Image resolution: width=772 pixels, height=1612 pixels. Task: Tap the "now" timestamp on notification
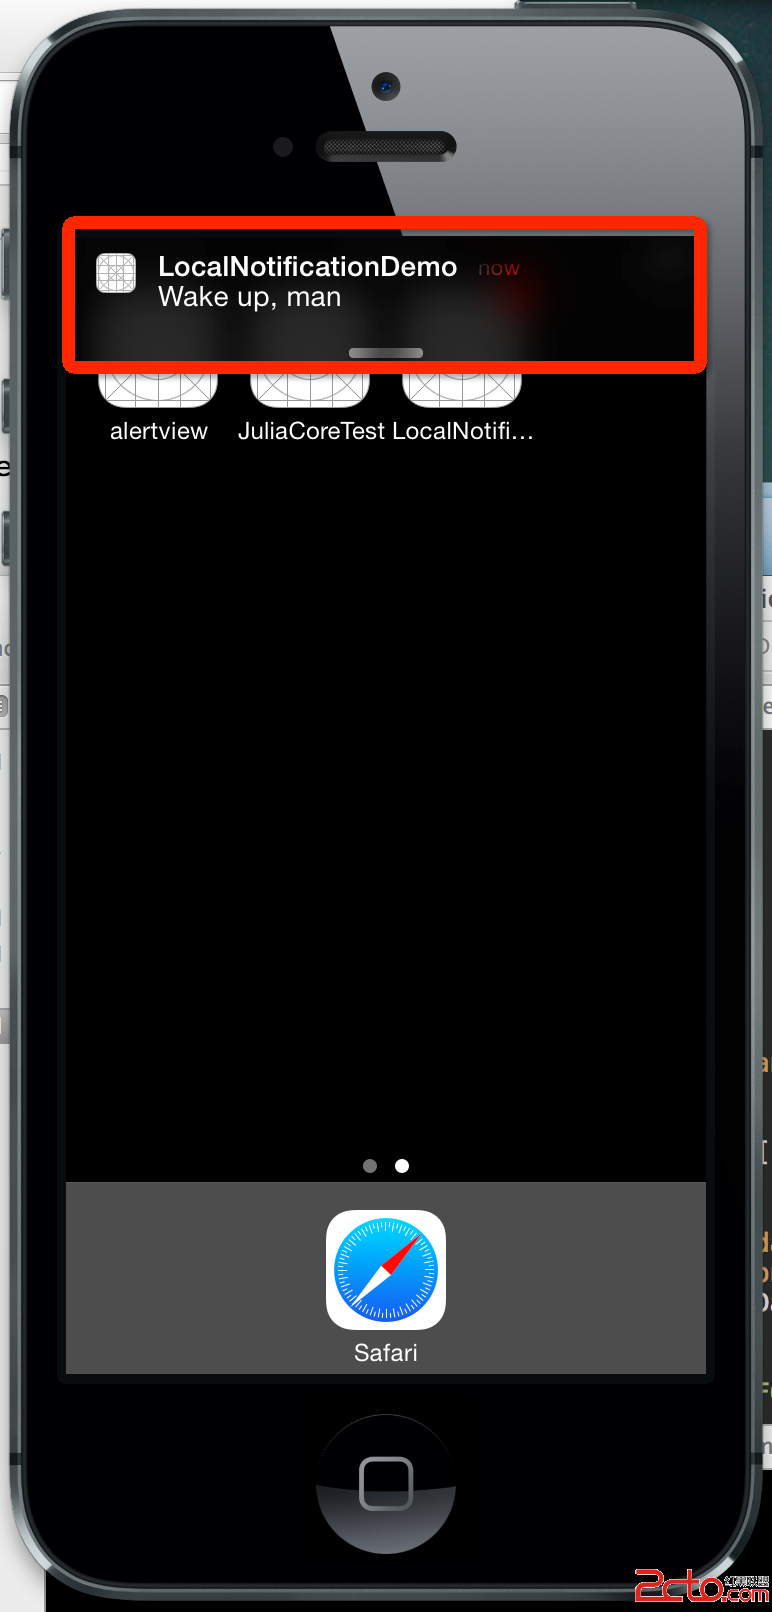499,268
